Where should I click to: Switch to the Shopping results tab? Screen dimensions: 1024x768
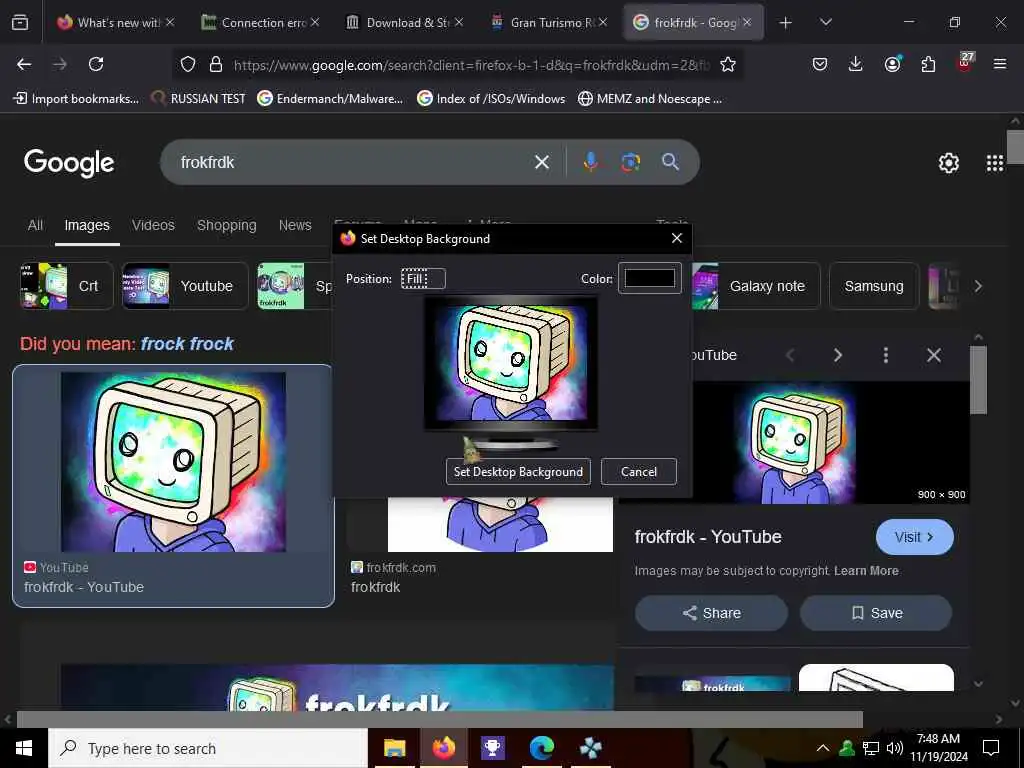pos(227,225)
